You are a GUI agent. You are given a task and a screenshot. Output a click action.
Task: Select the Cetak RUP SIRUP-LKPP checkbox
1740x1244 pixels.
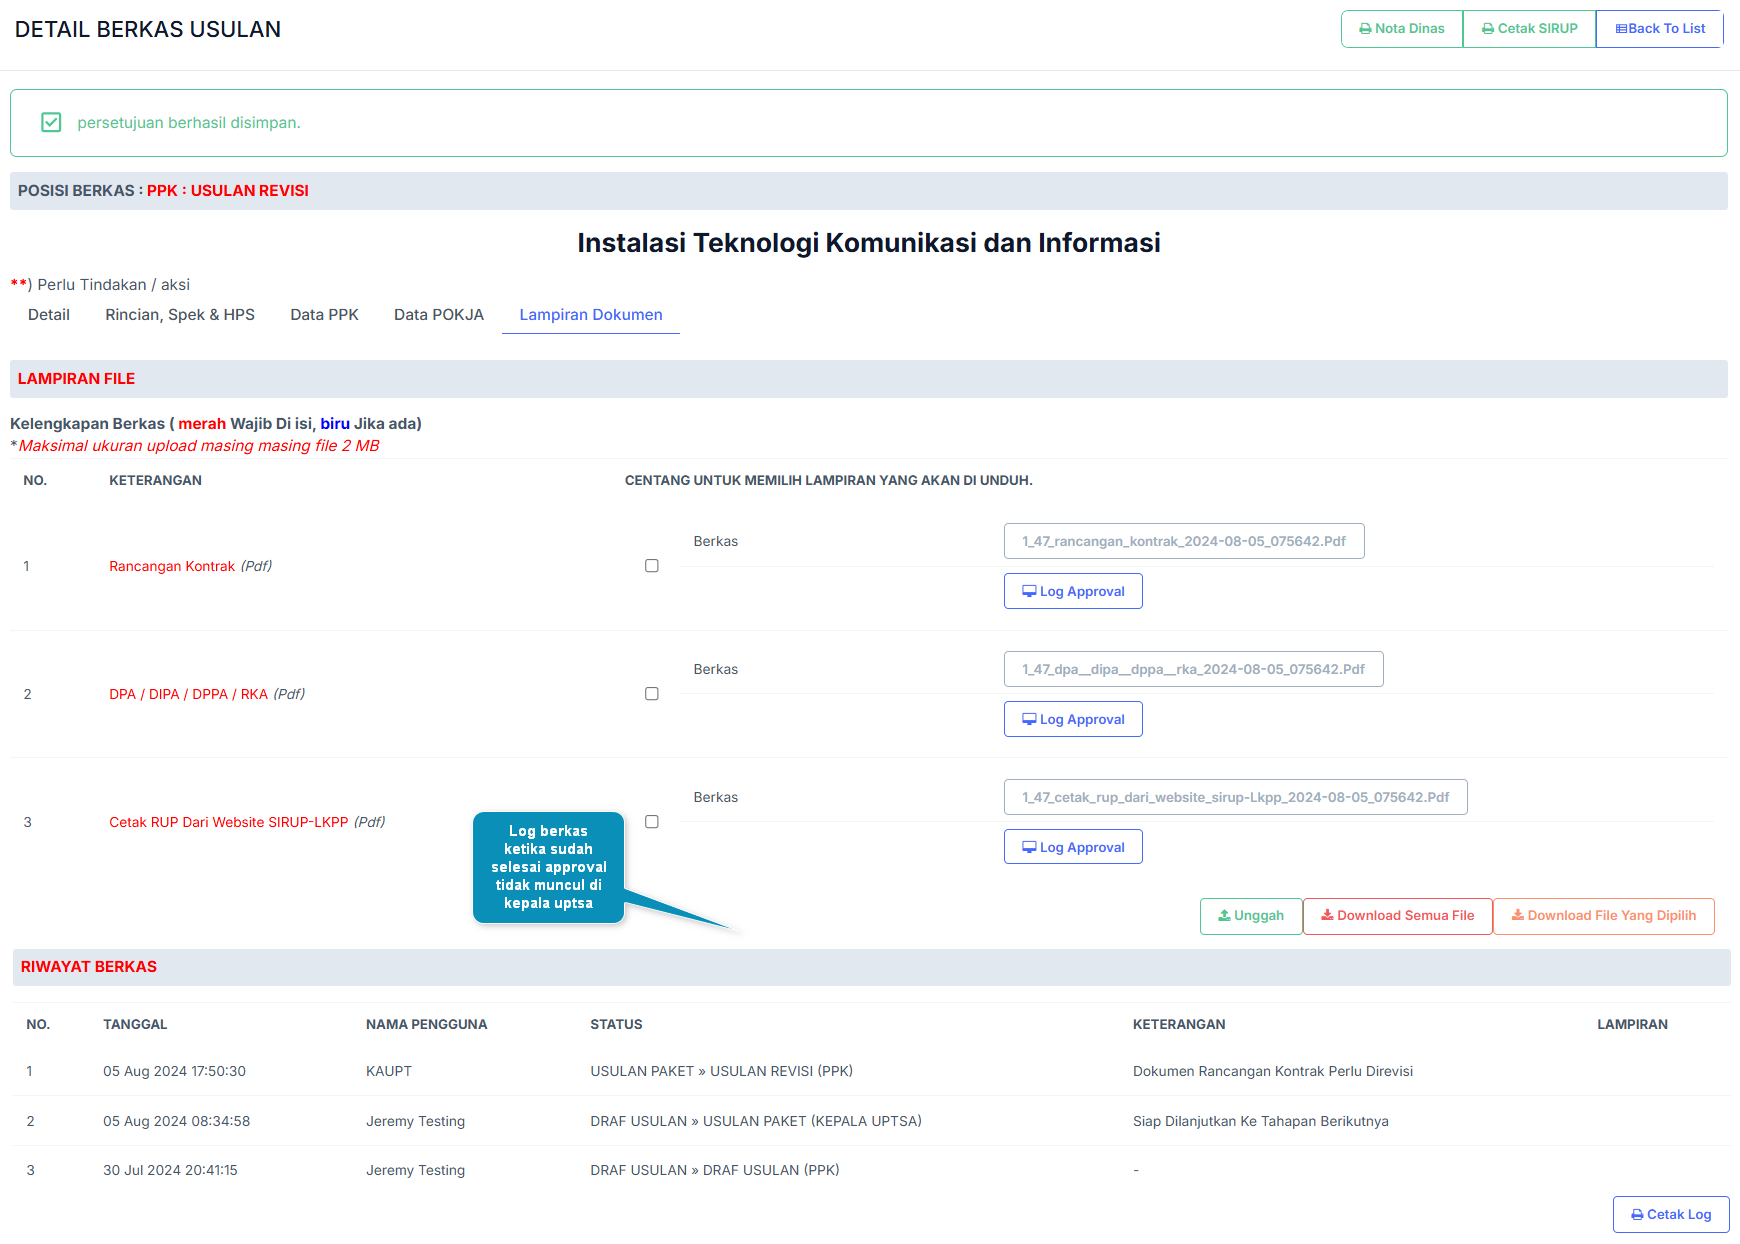652,822
